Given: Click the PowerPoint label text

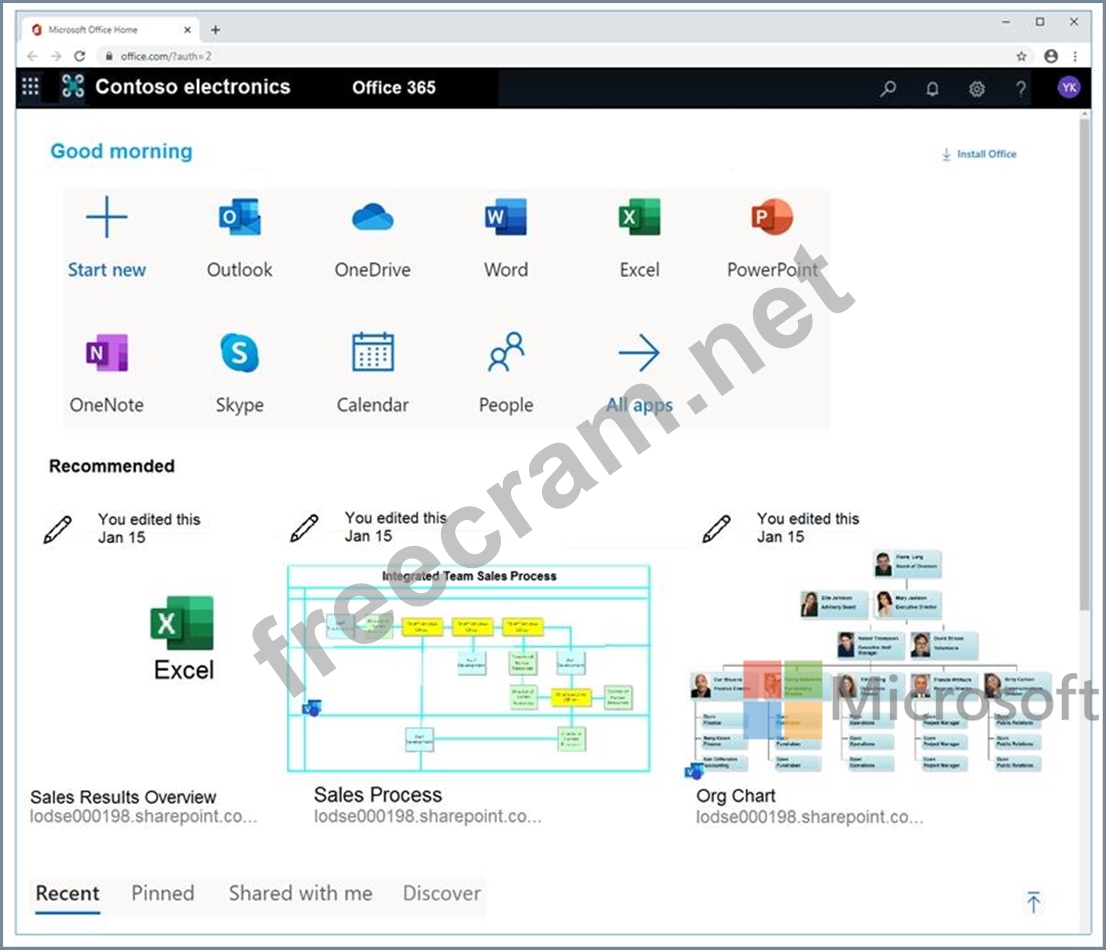Looking at the screenshot, I should [772, 269].
